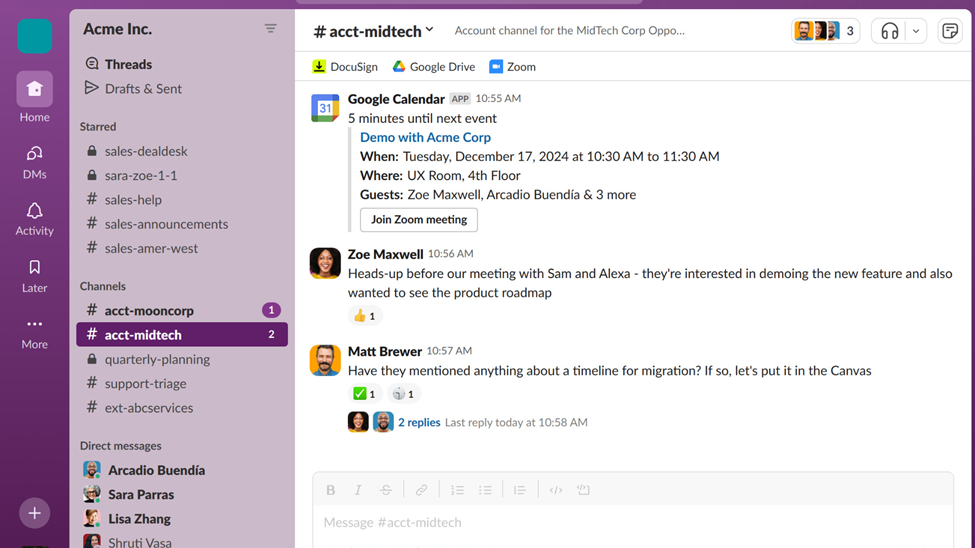Screen dimensions: 975x548
Task: Toggle italic formatting in composer
Action: pyautogui.click(x=358, y=490)
